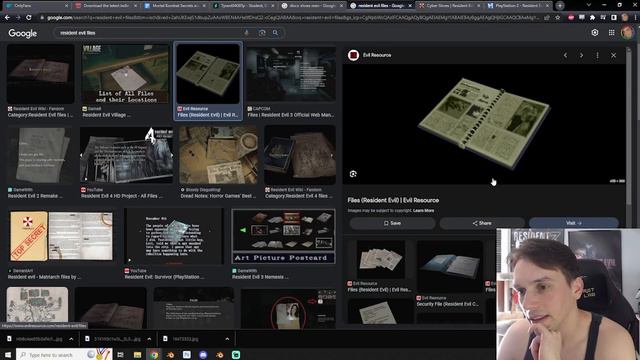Screen dimensions: 640x360
Task: Open the Chrome extensions puzzle icon
Action: [x=593, y=18]
